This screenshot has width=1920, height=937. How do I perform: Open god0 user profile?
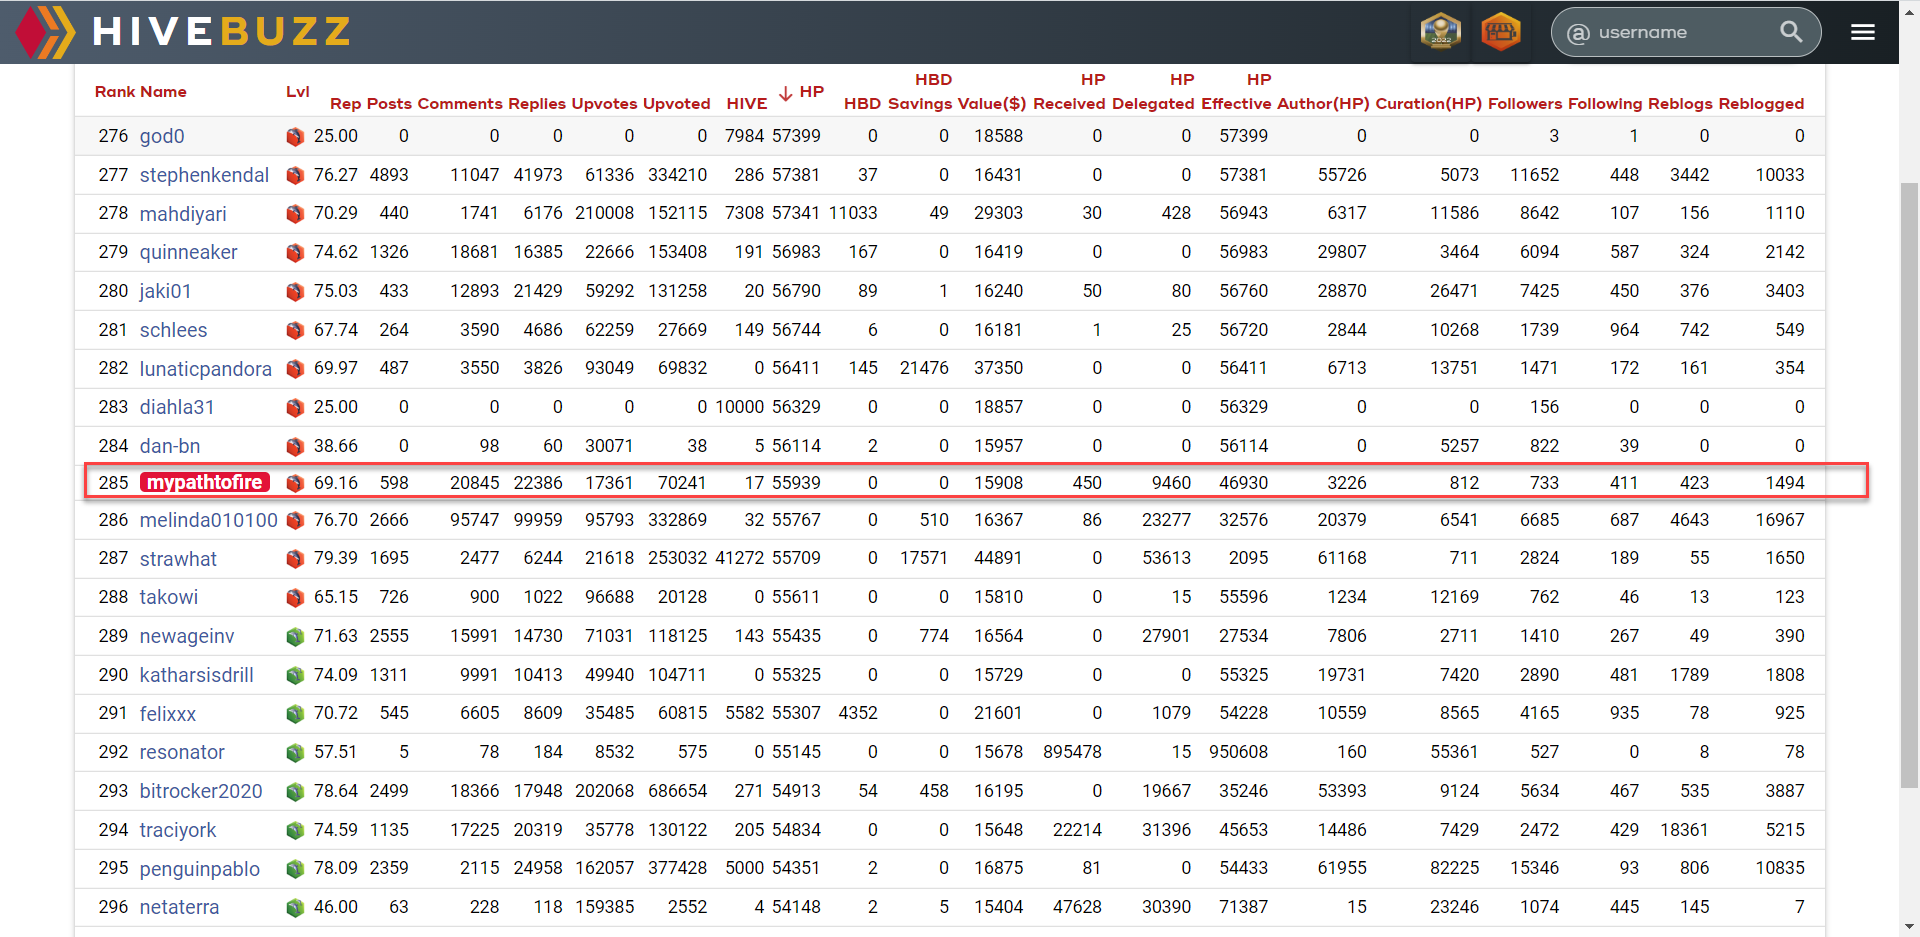point(162,136)
